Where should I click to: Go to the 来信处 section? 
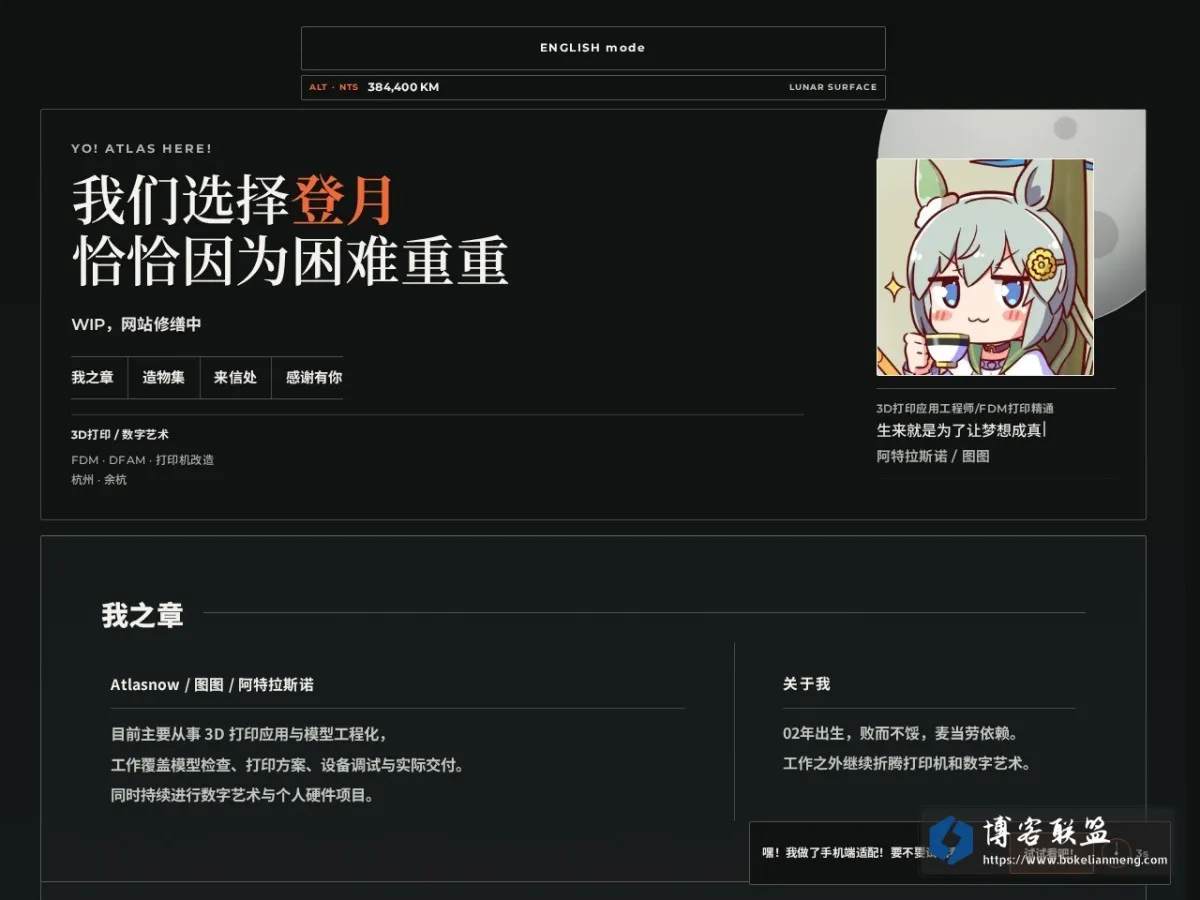click(x=236, y=378)
